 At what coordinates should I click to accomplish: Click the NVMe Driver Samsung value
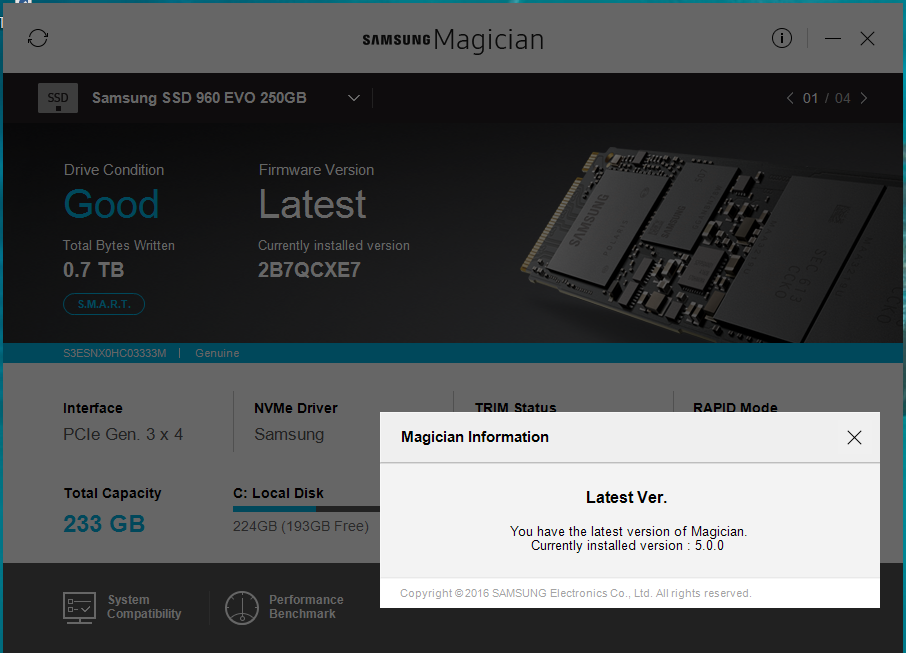[289, 435]
